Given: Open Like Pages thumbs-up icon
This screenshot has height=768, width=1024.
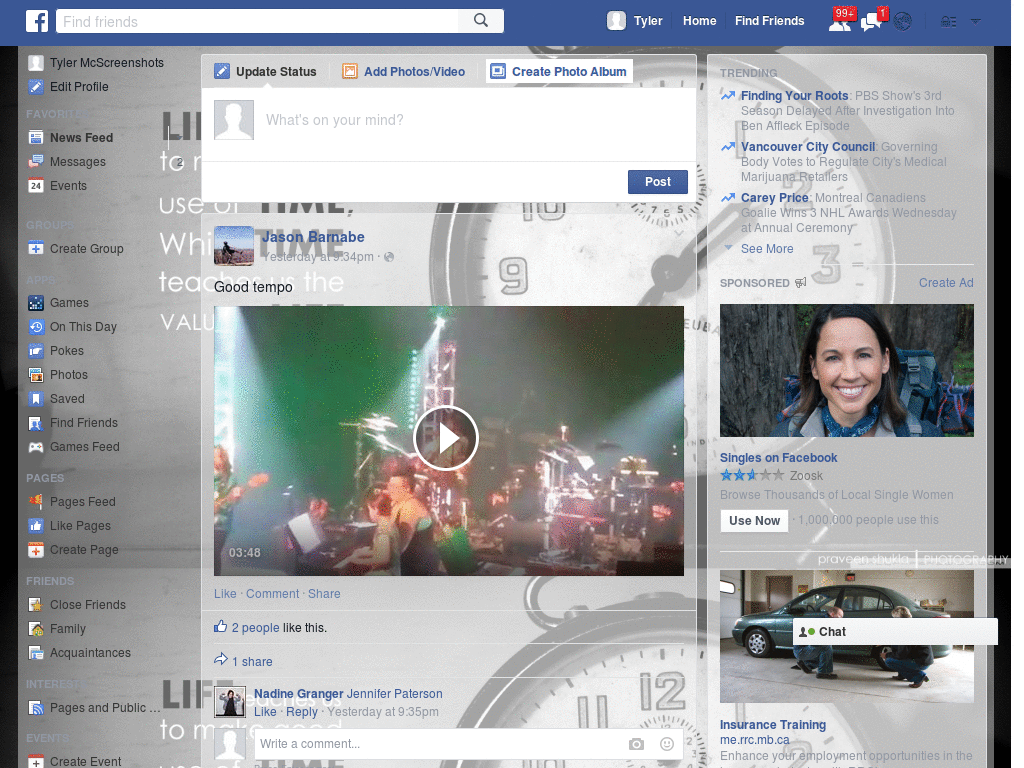Looking at the screenshot, I should tap(36, 526).
